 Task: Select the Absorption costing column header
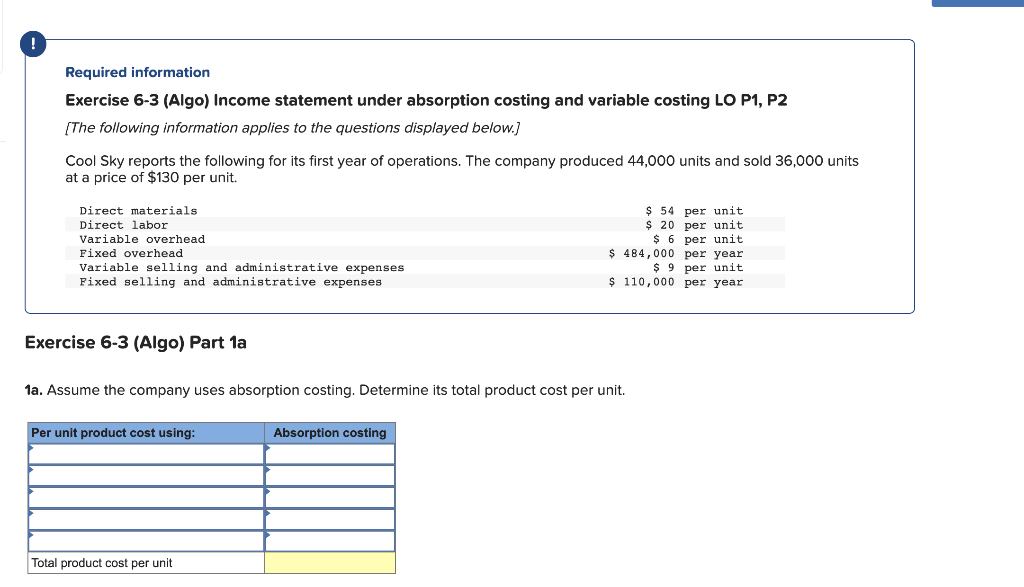[330, 432]
